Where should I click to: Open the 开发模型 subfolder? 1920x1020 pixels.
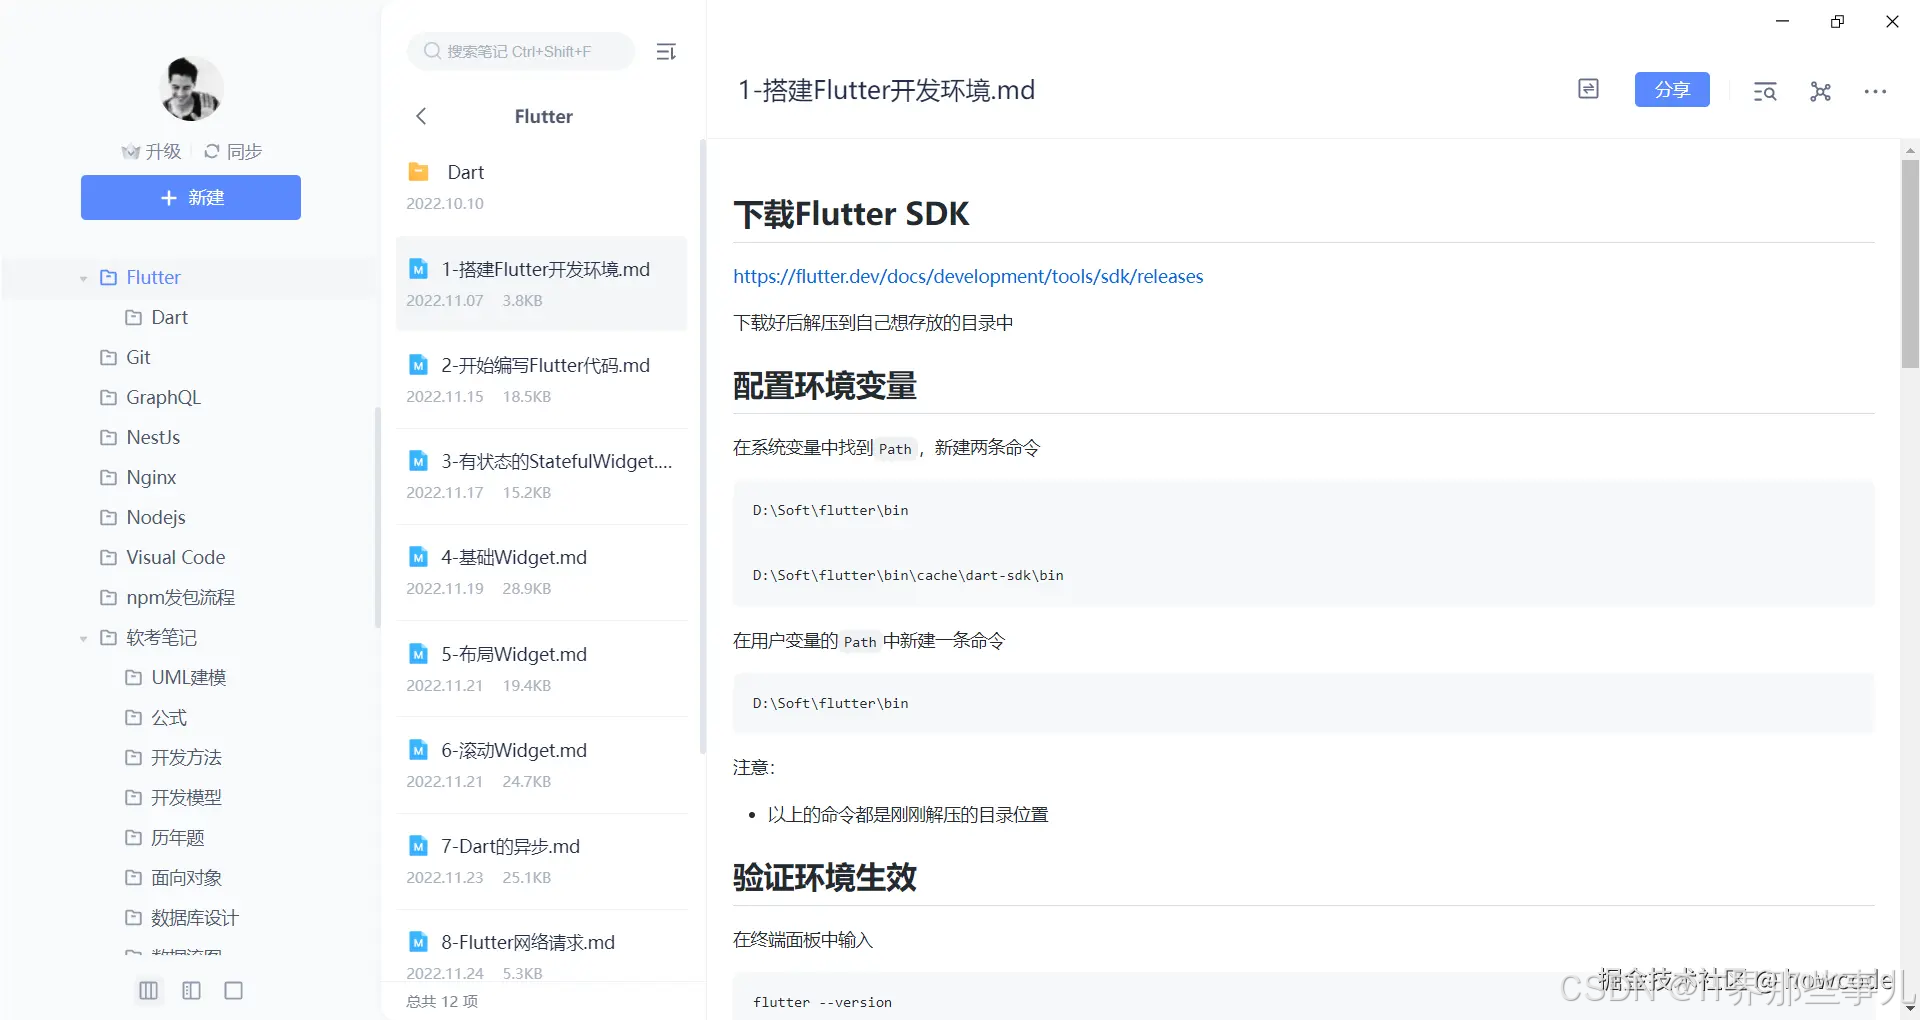point(186,797)
